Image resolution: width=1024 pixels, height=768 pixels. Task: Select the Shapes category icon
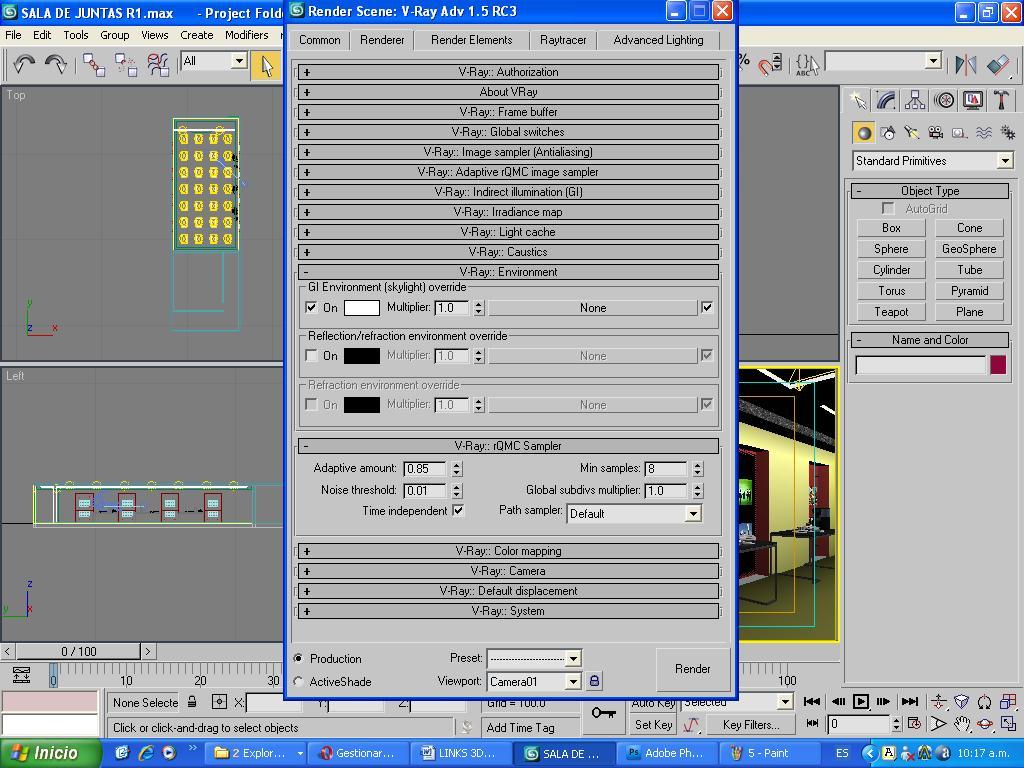pos(888,133)
